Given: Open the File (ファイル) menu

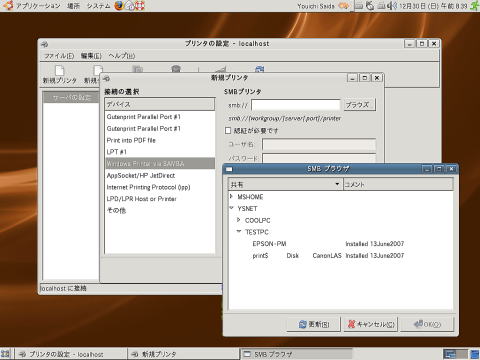Looking at the screenshot, I should pyautogui.click(x=59, y=56).
